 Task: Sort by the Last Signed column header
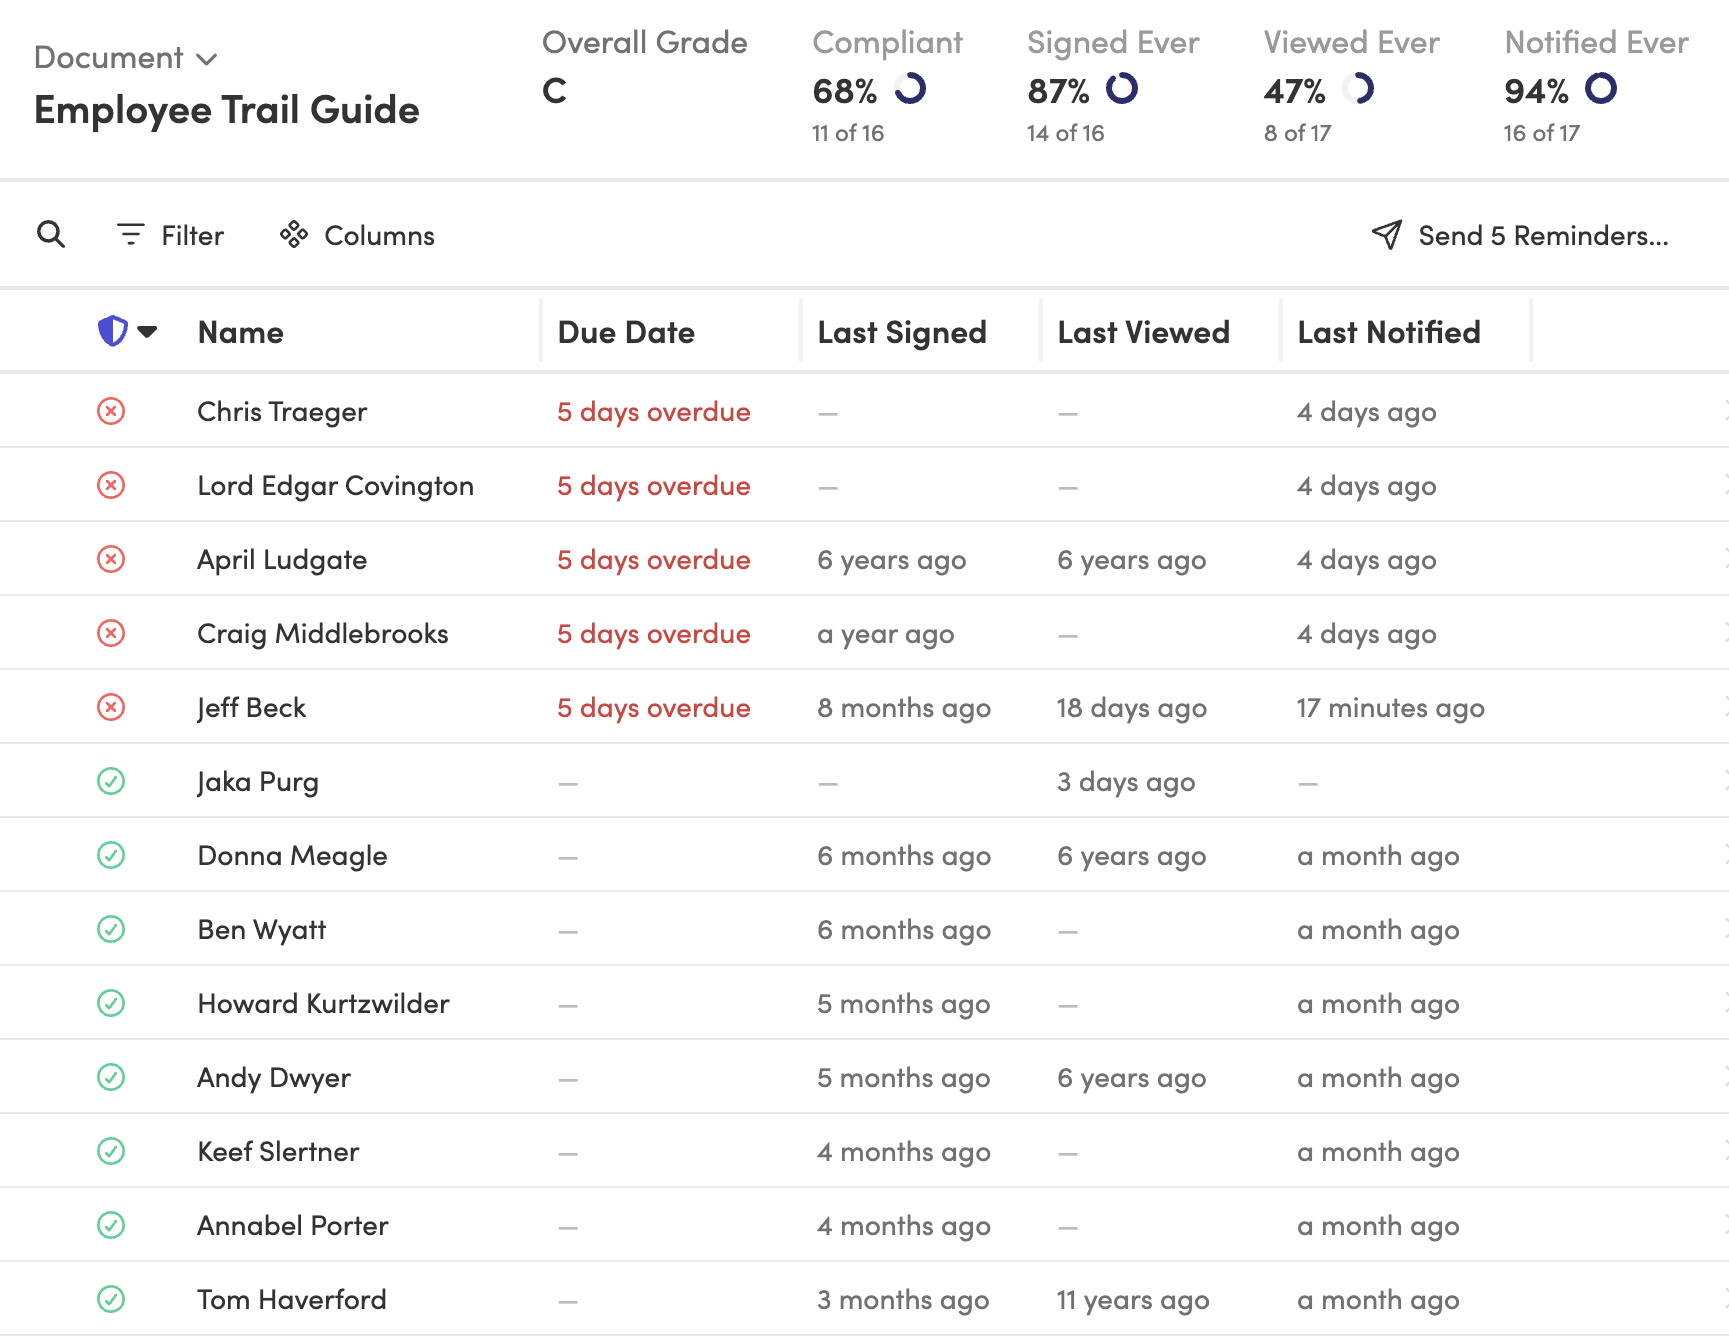coord(902,332)
